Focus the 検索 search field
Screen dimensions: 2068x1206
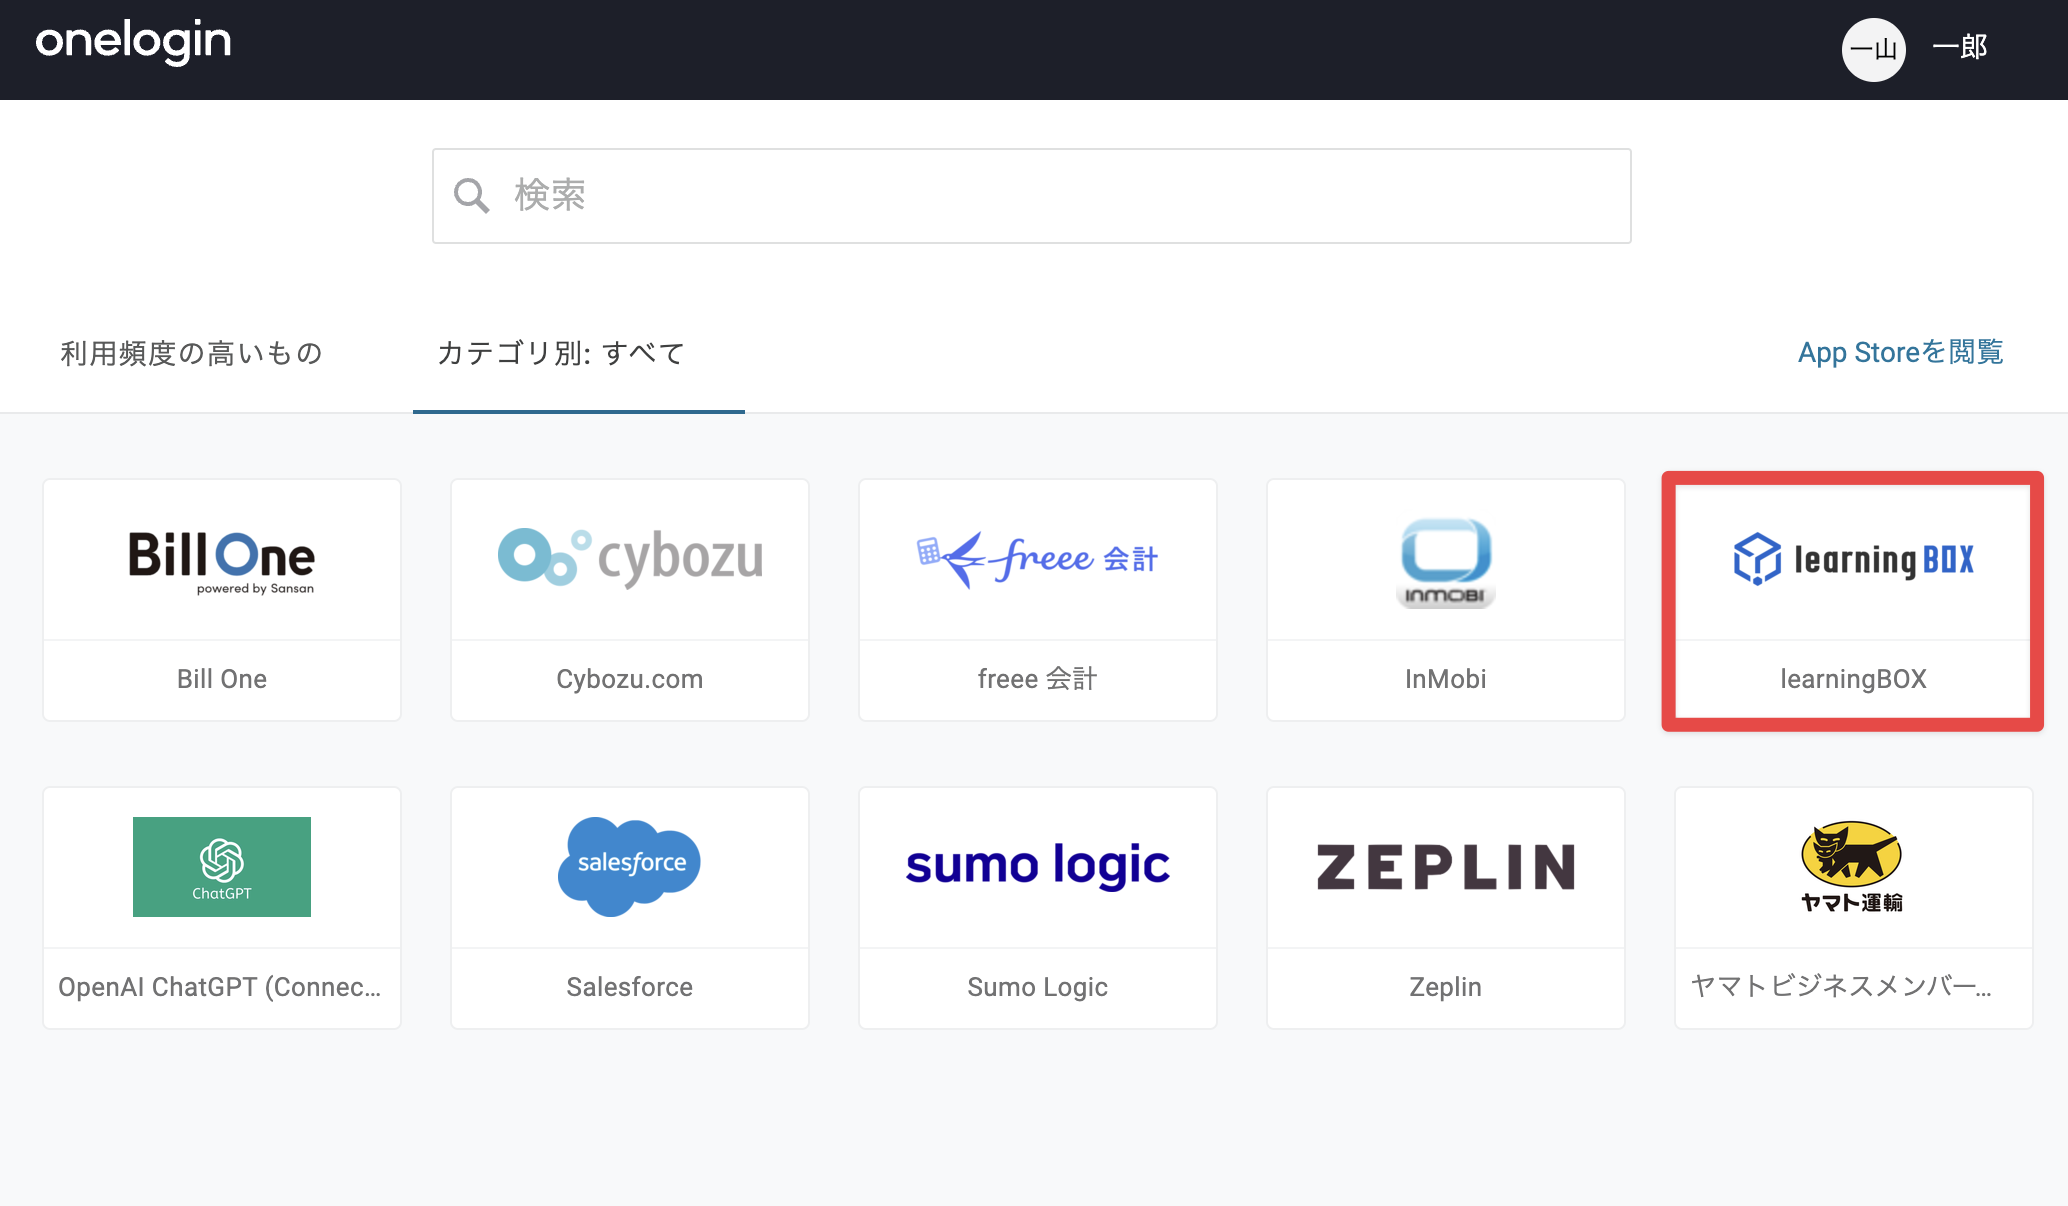[1031, 196]
